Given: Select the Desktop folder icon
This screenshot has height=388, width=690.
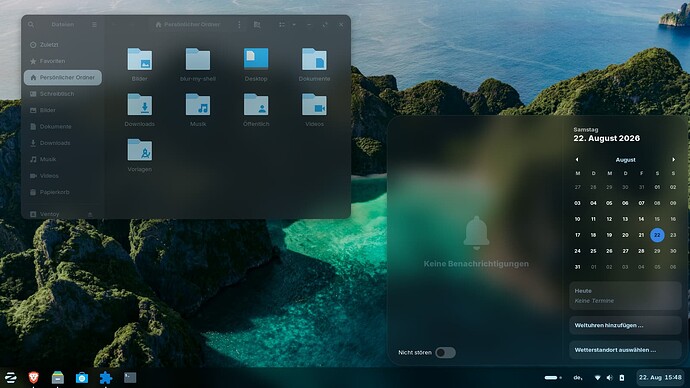Looking at the screenshot, I should [x=256, y=59].
